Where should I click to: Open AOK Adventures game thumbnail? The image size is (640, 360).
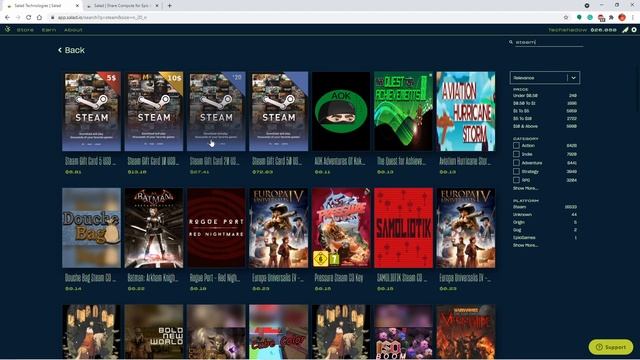[341, 111]
